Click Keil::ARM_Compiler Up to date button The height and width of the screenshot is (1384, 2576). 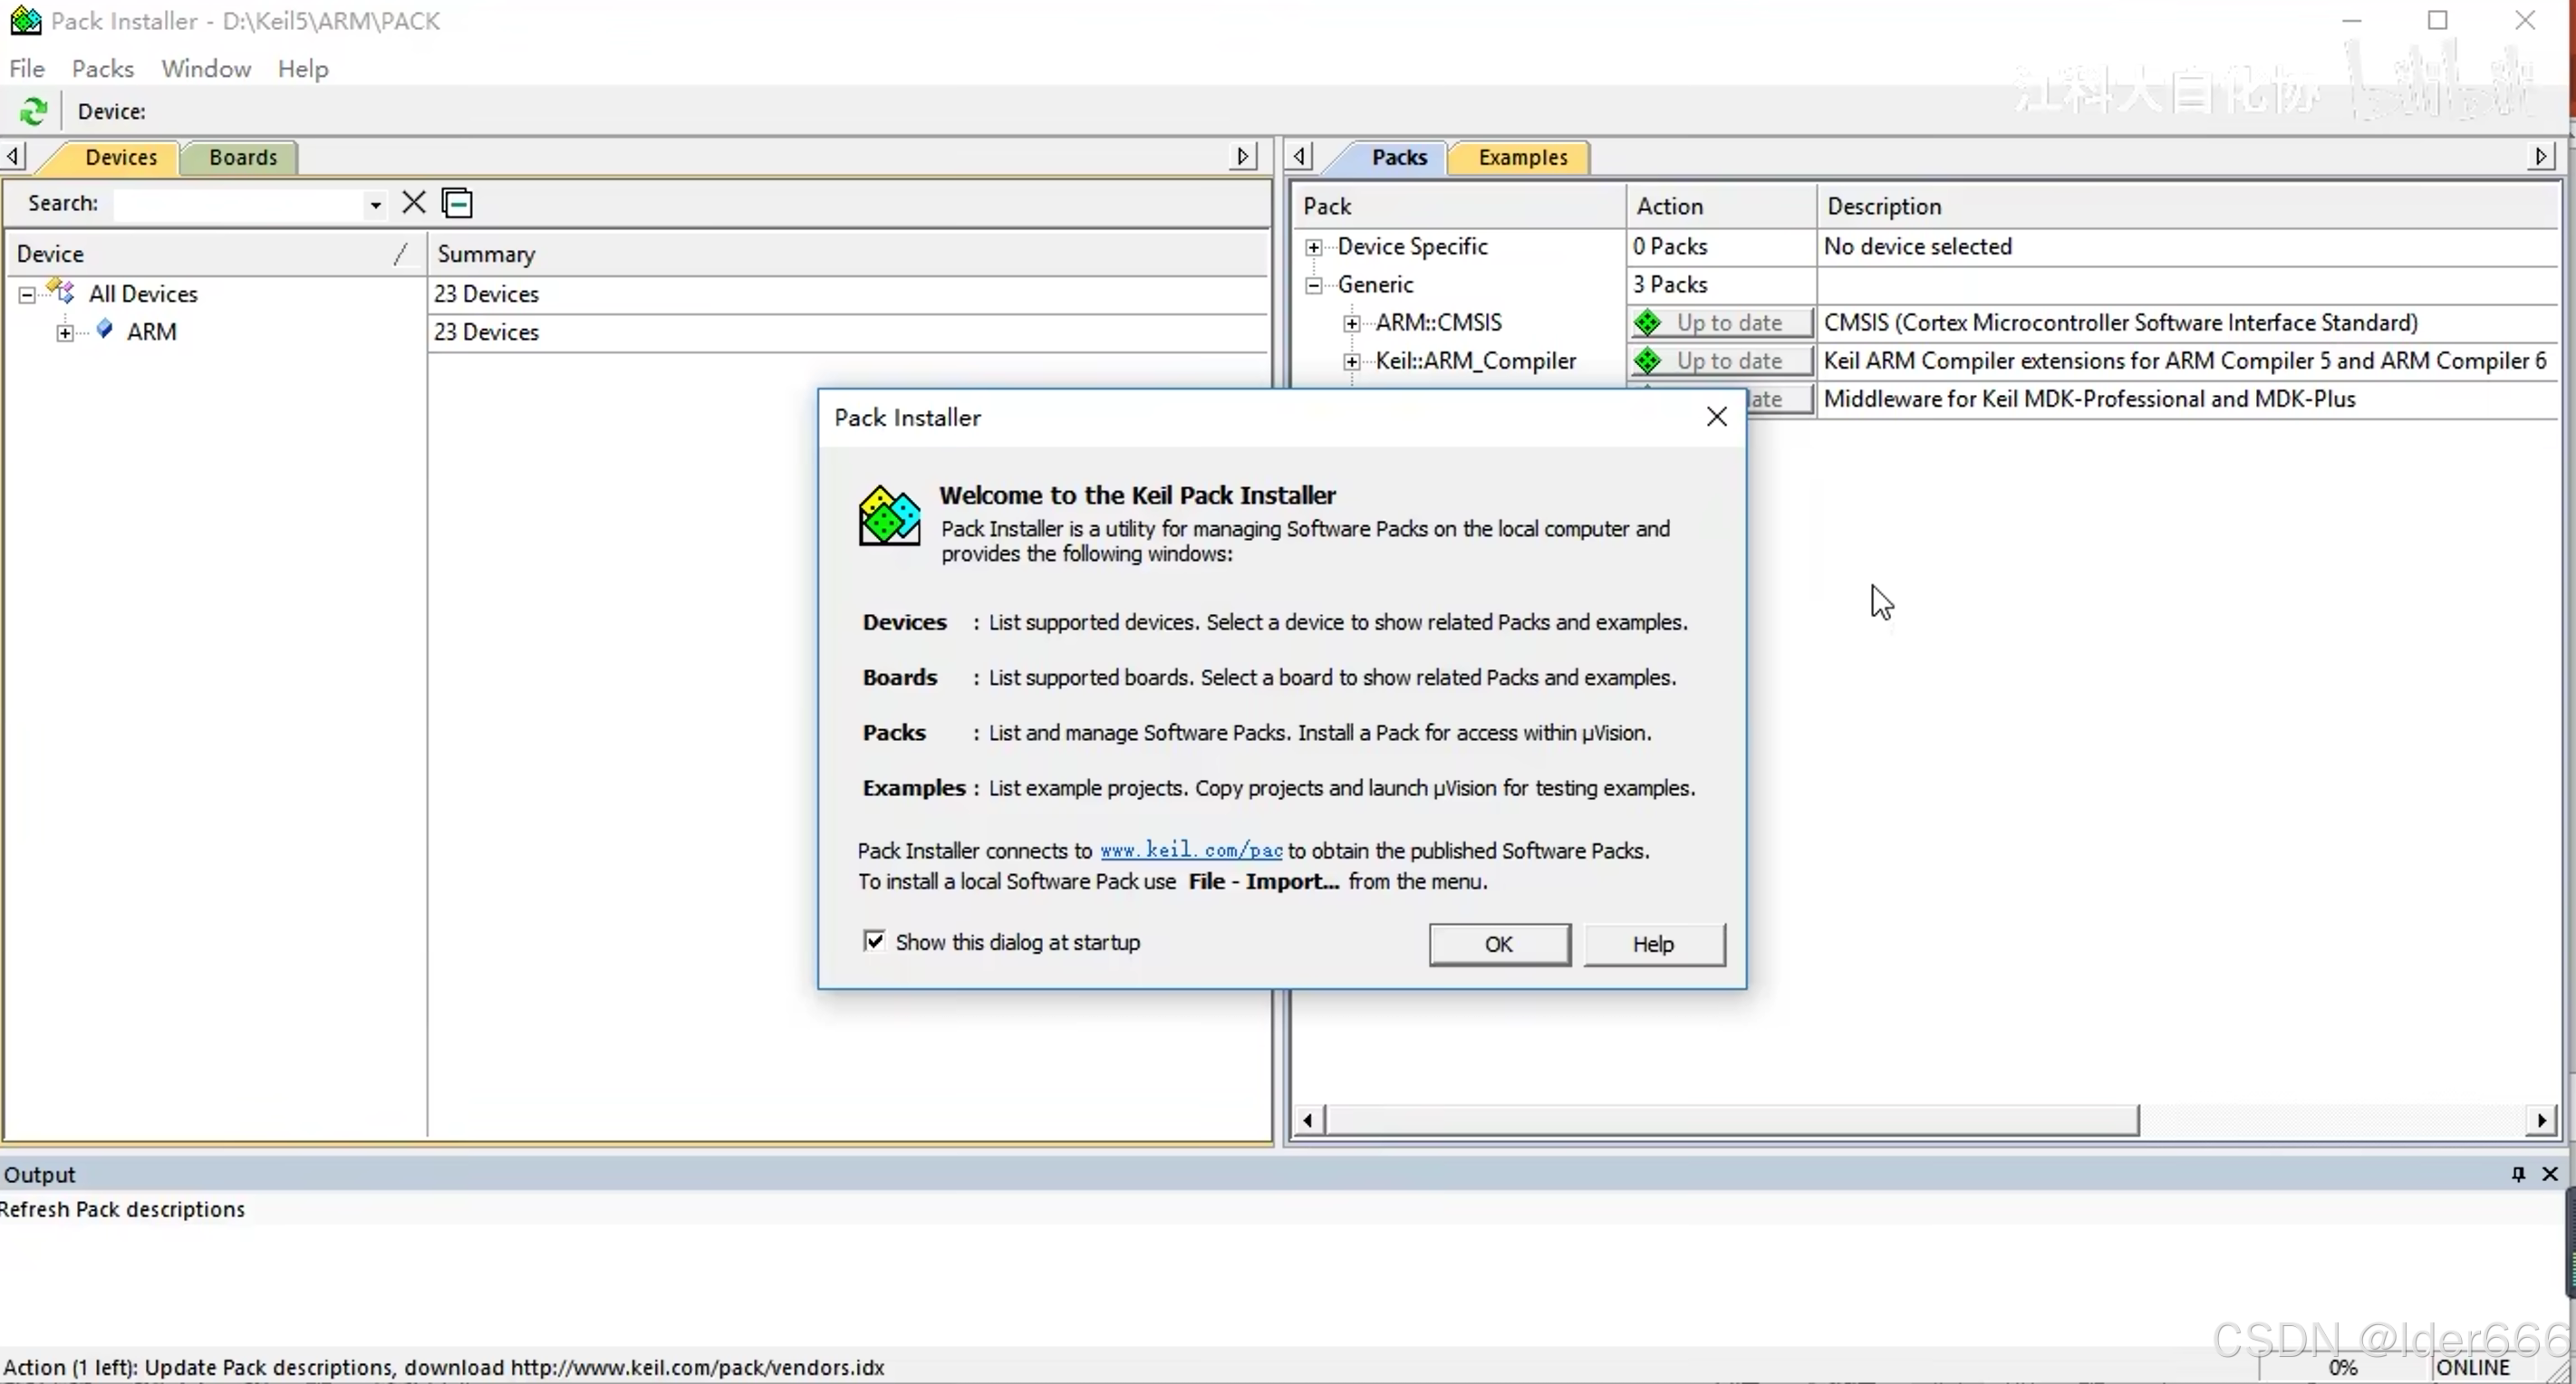tap(1720, 361)
